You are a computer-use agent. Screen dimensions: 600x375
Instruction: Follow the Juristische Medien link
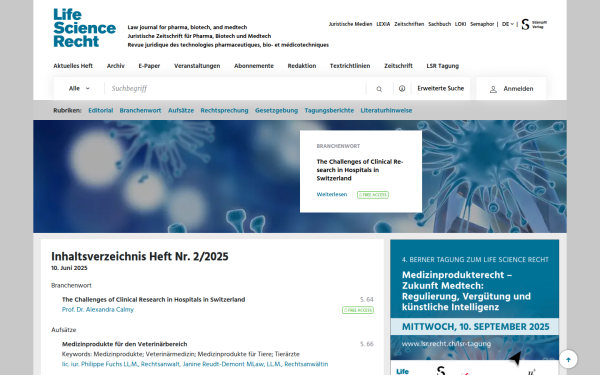(x=350, y=24)
